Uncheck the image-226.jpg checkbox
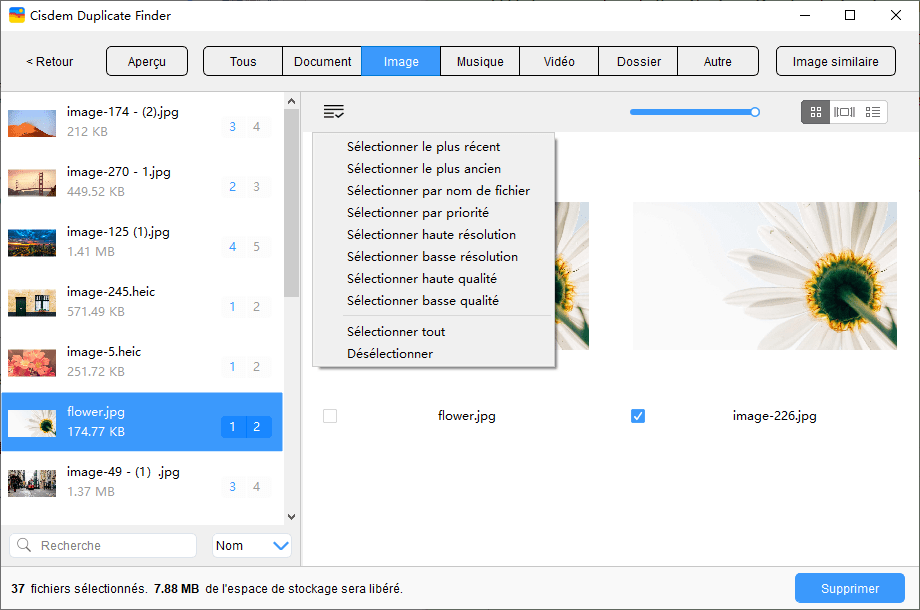 (638, 416)
